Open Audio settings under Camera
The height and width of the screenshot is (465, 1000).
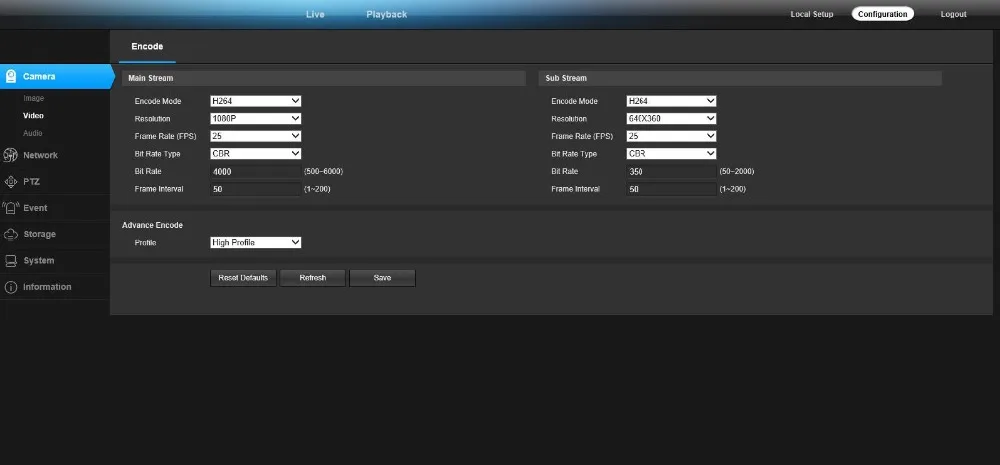coord(33,133)
